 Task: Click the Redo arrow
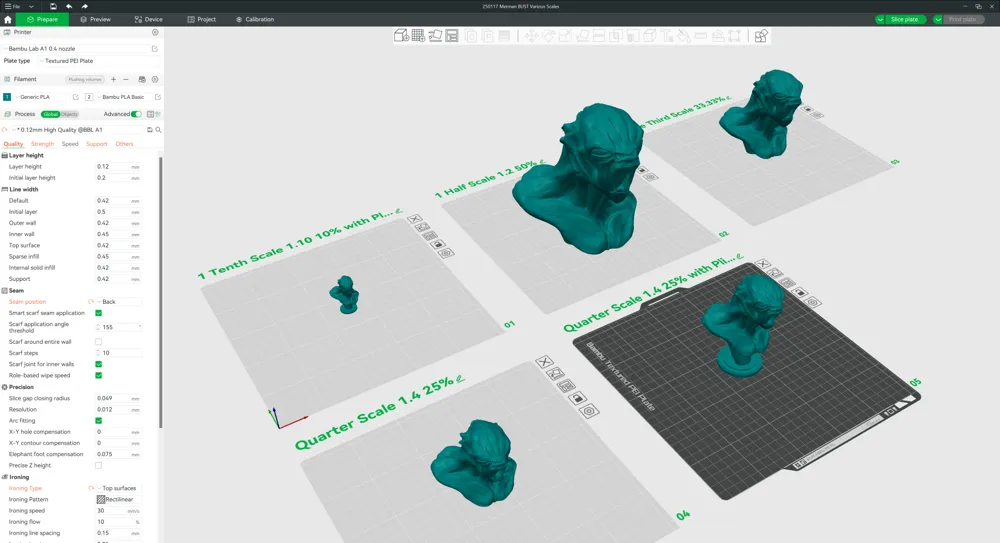[x=85, y=6]
